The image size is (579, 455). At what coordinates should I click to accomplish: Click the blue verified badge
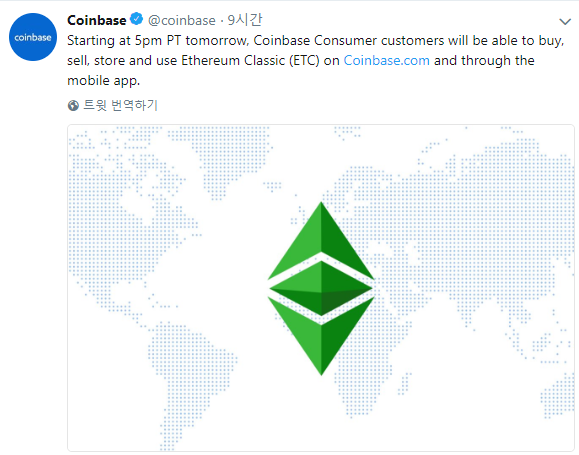(137, 19)
